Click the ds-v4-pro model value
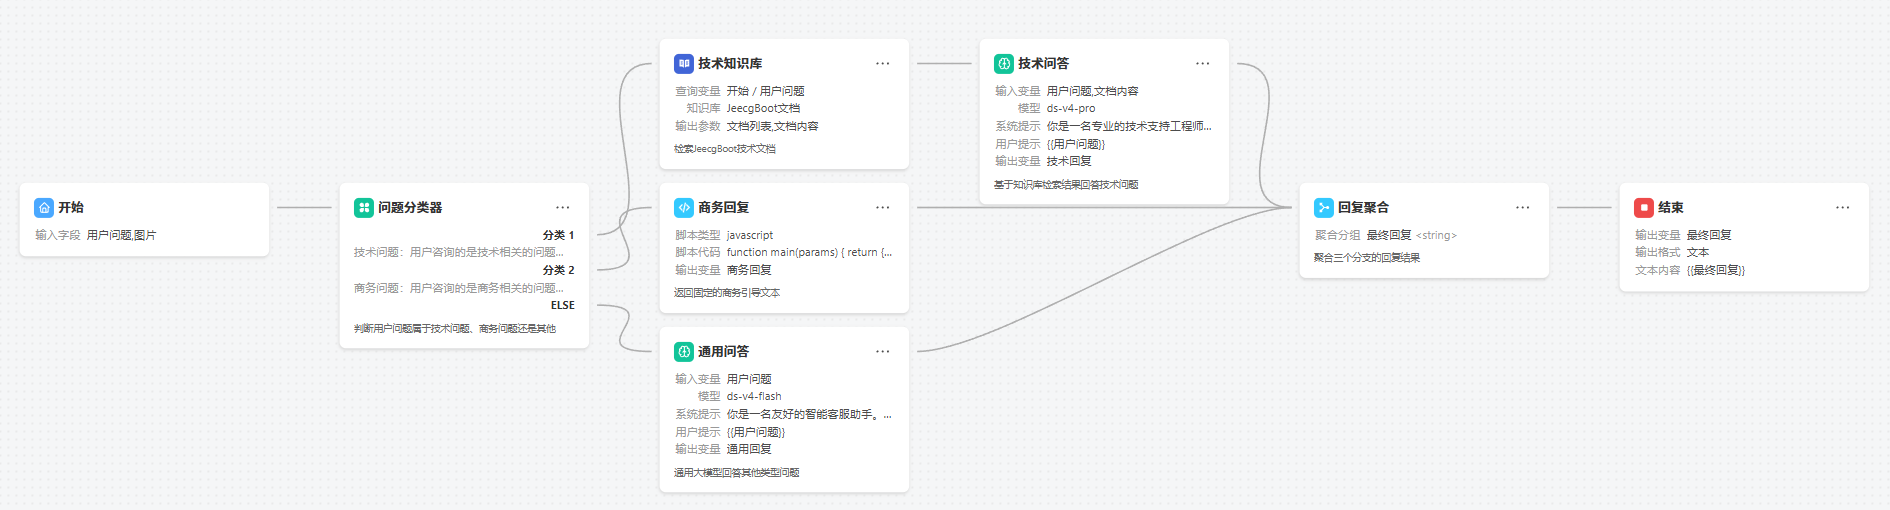 coord(1071,108)
